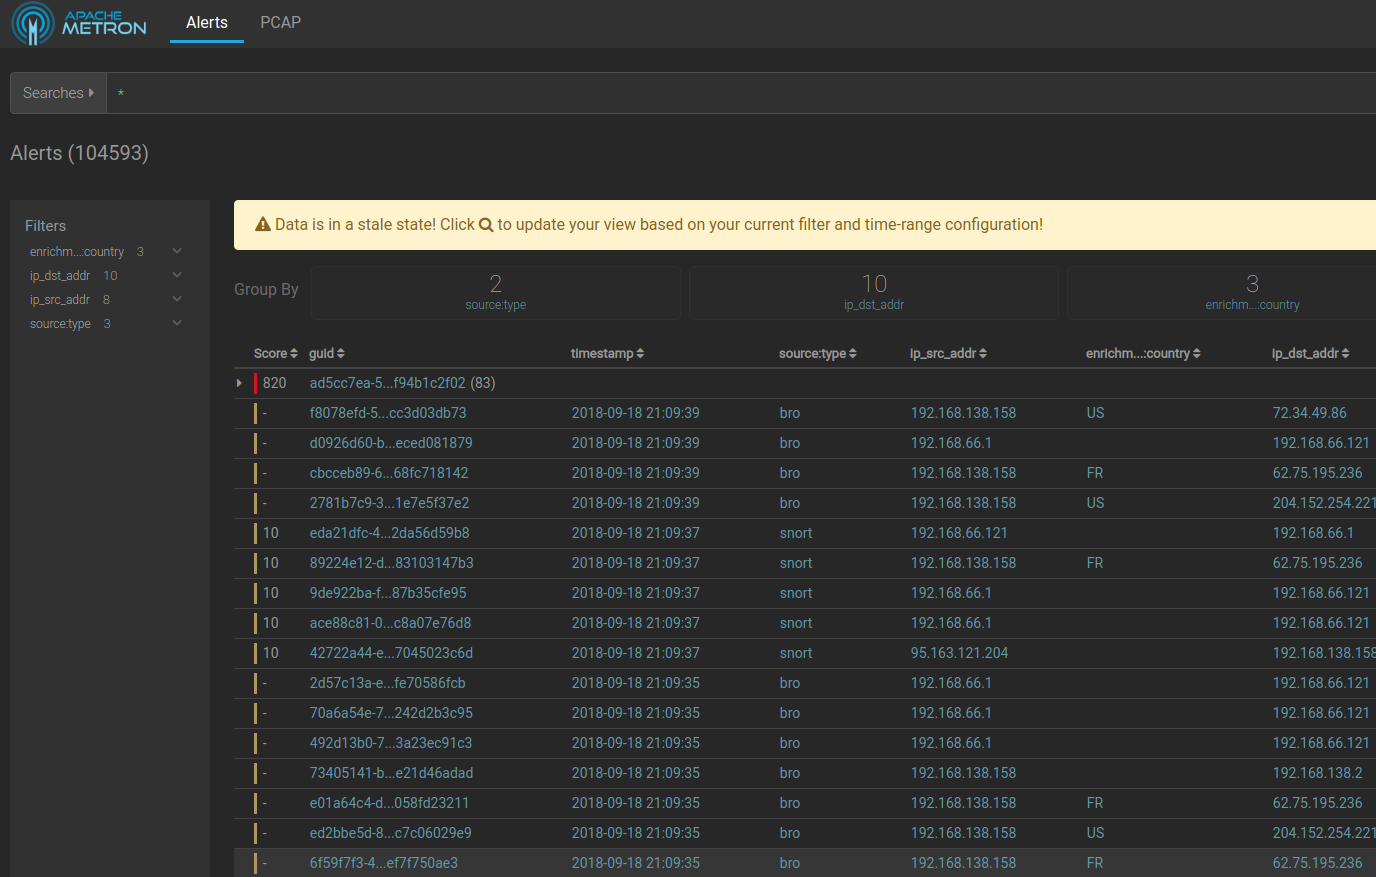
Task: Open the PCAP tab
Action: [x=280, y=22]
